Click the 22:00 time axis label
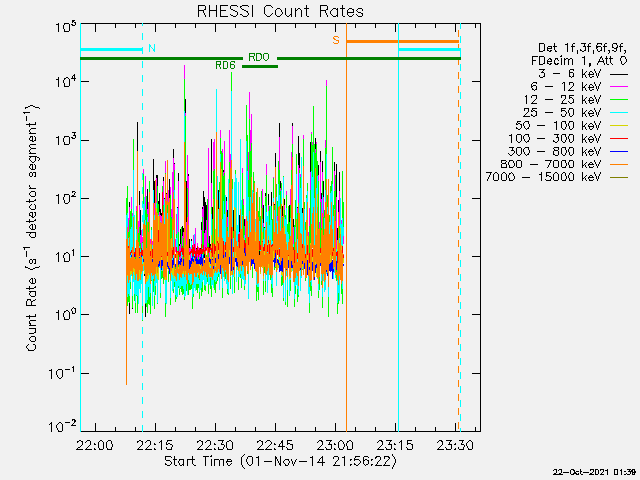 click(x=95, y=445)
